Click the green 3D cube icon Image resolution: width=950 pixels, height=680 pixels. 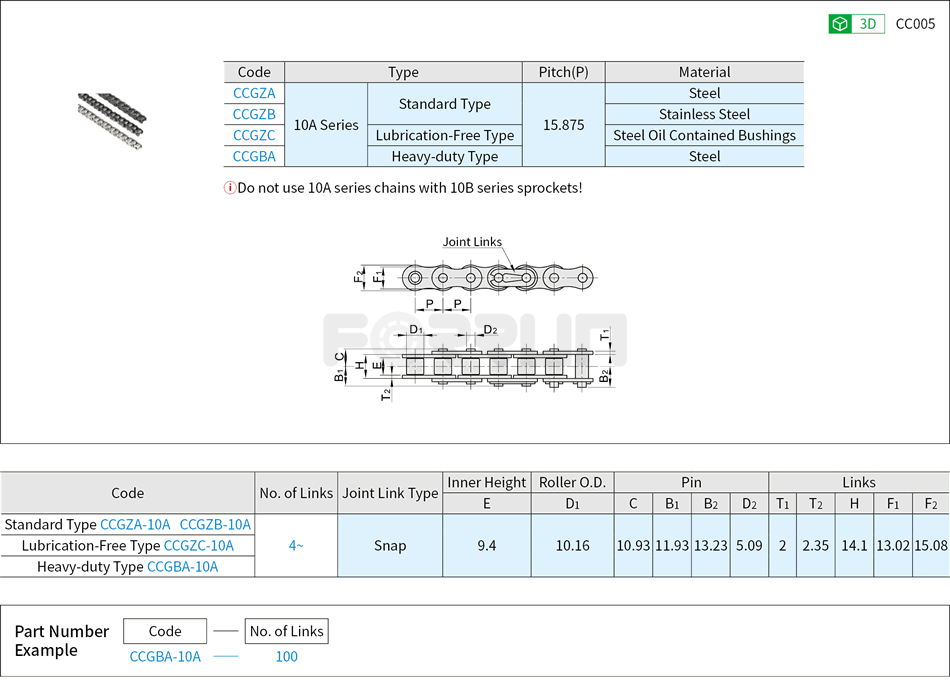840,24
